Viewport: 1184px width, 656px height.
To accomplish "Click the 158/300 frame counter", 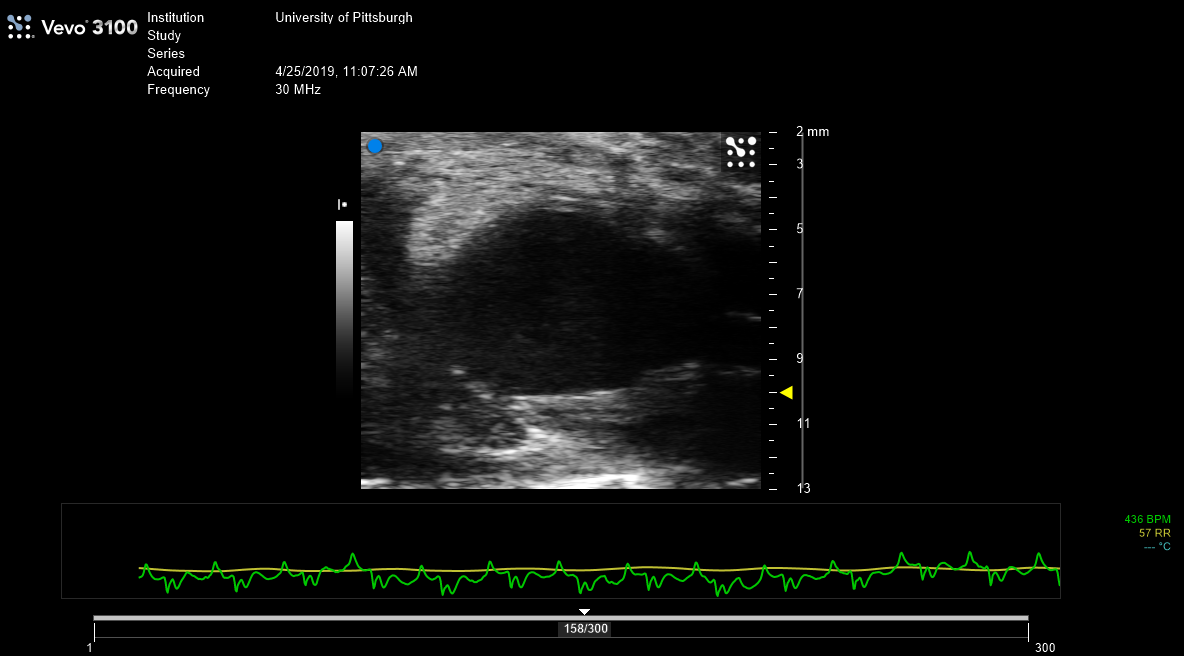I will pos(585,629).
